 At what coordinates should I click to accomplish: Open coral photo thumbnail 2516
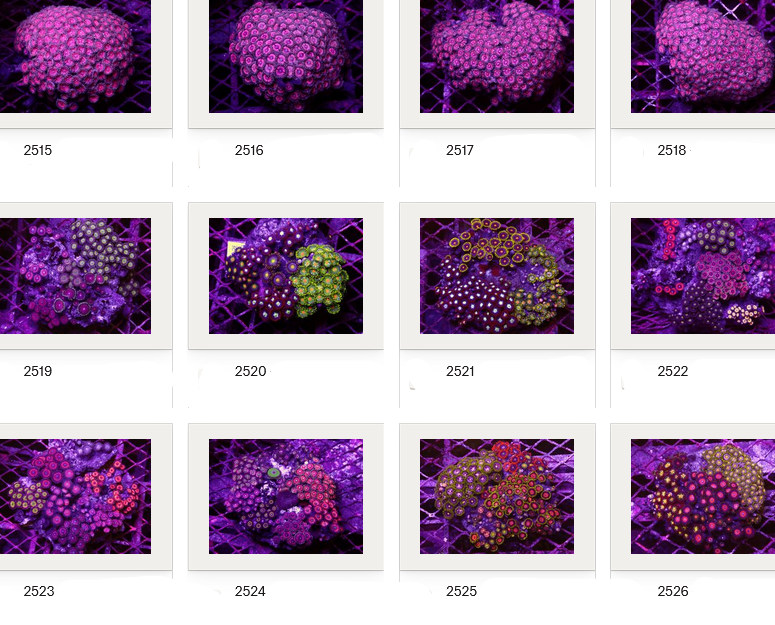(286, 56)
